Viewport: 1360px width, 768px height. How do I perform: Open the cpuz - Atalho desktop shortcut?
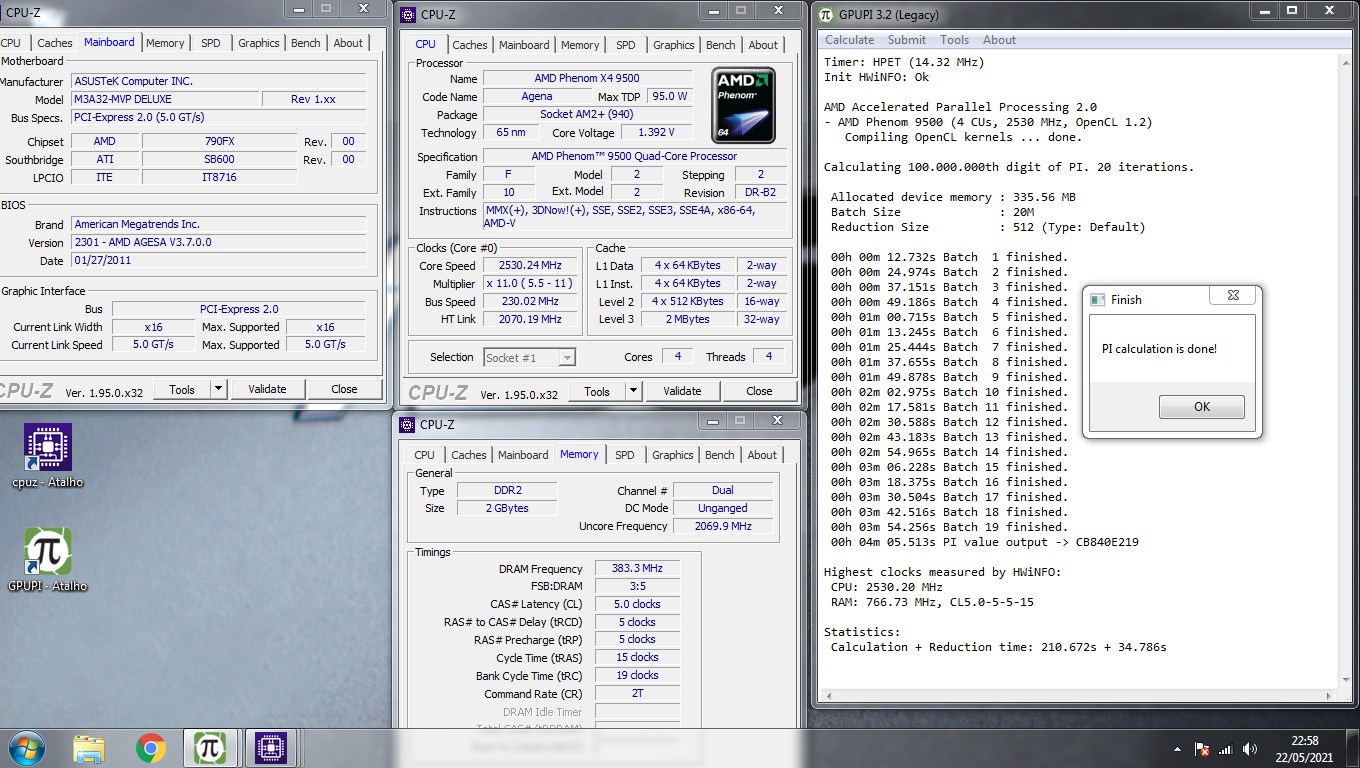[47, 456]
